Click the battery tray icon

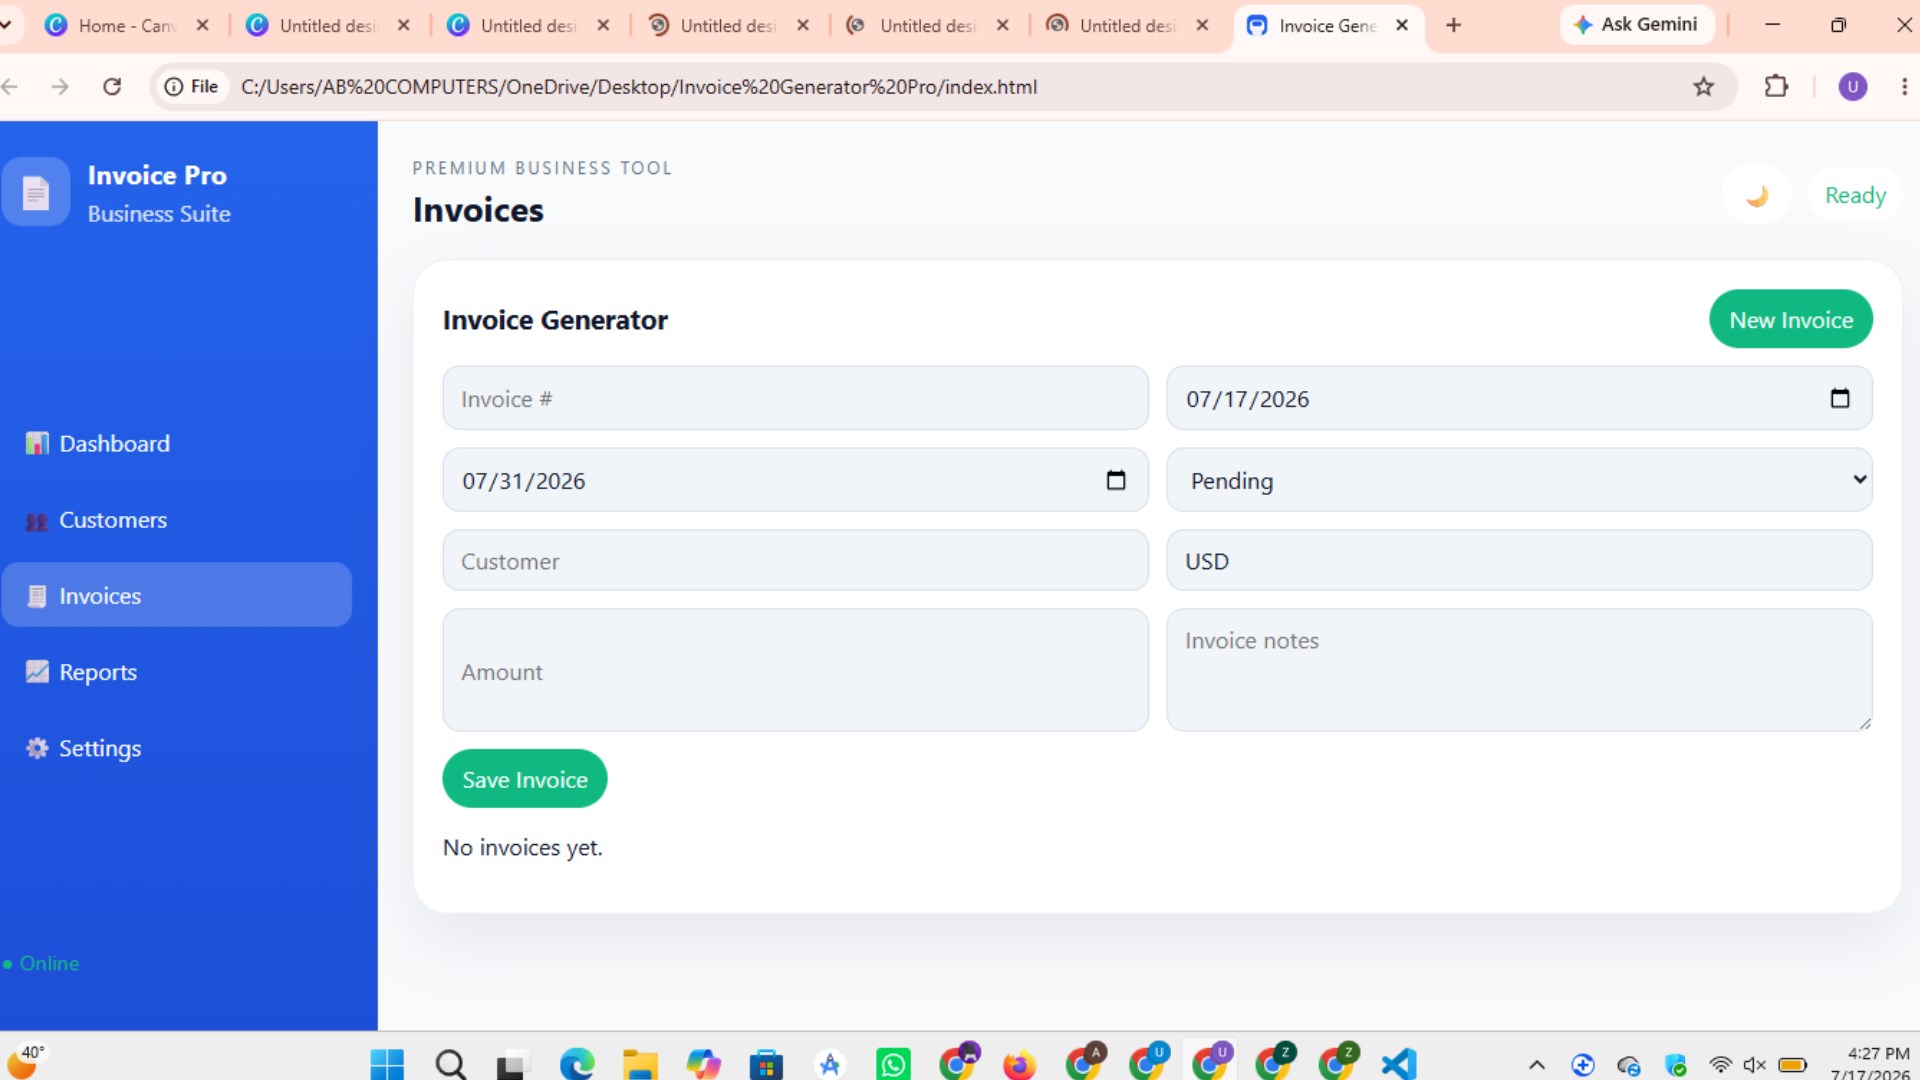(x=1793, y=1065)
